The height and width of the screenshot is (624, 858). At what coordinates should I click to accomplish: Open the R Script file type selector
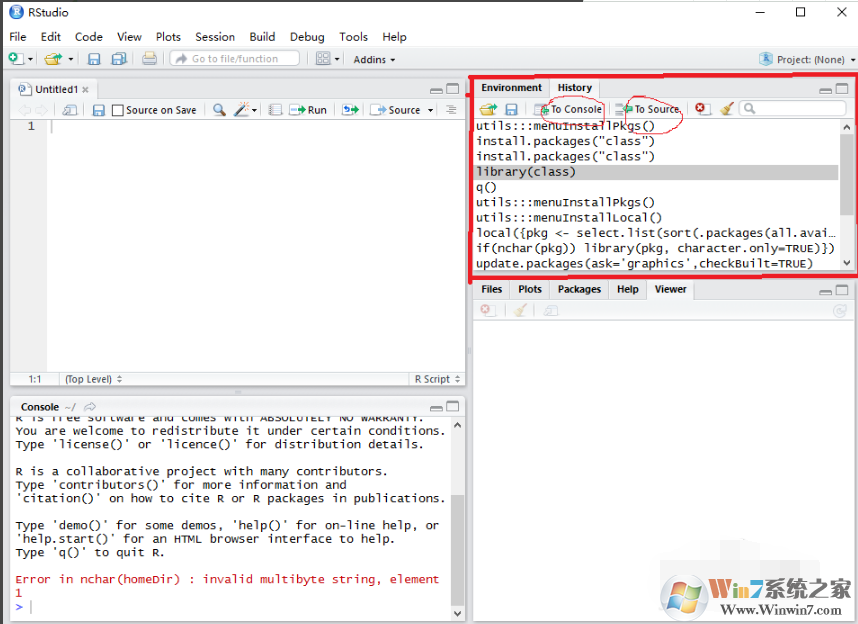pos(437,379)
